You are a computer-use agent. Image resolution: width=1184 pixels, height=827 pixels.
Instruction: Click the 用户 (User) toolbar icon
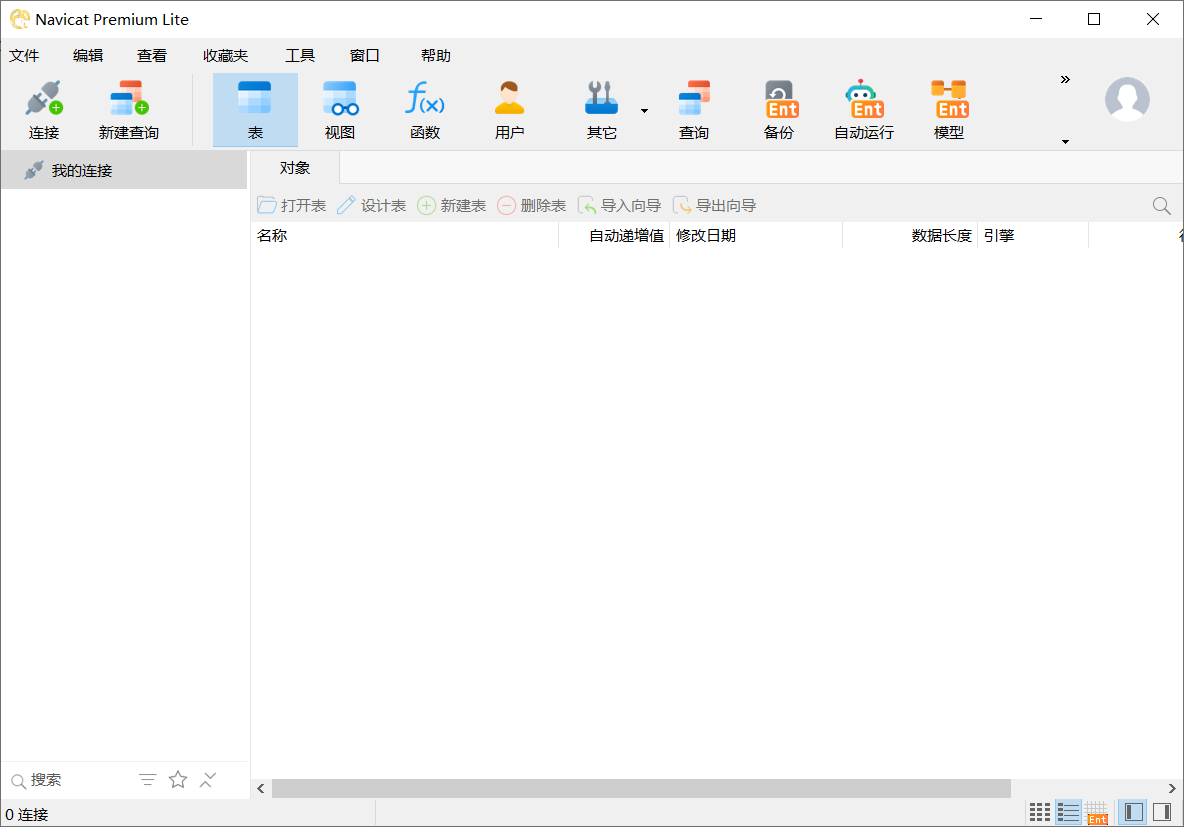pos(509,100)
